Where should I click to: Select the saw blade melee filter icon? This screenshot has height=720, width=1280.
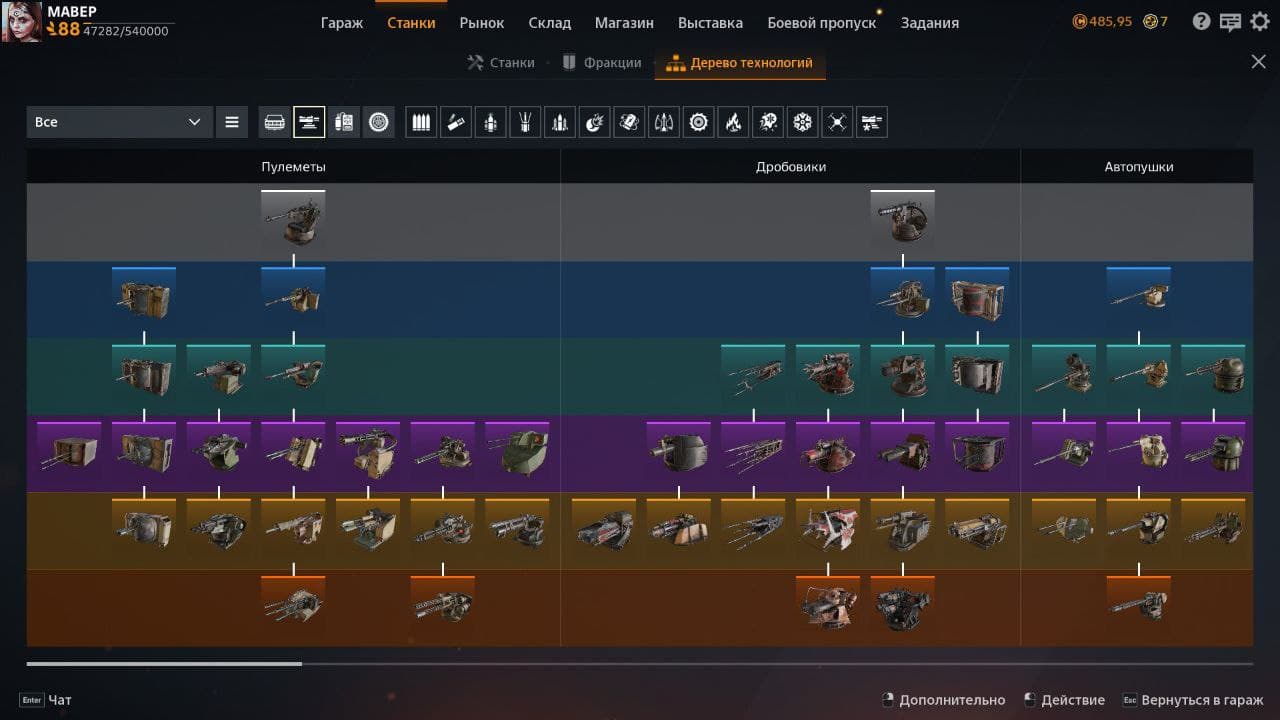pos(698,122)
